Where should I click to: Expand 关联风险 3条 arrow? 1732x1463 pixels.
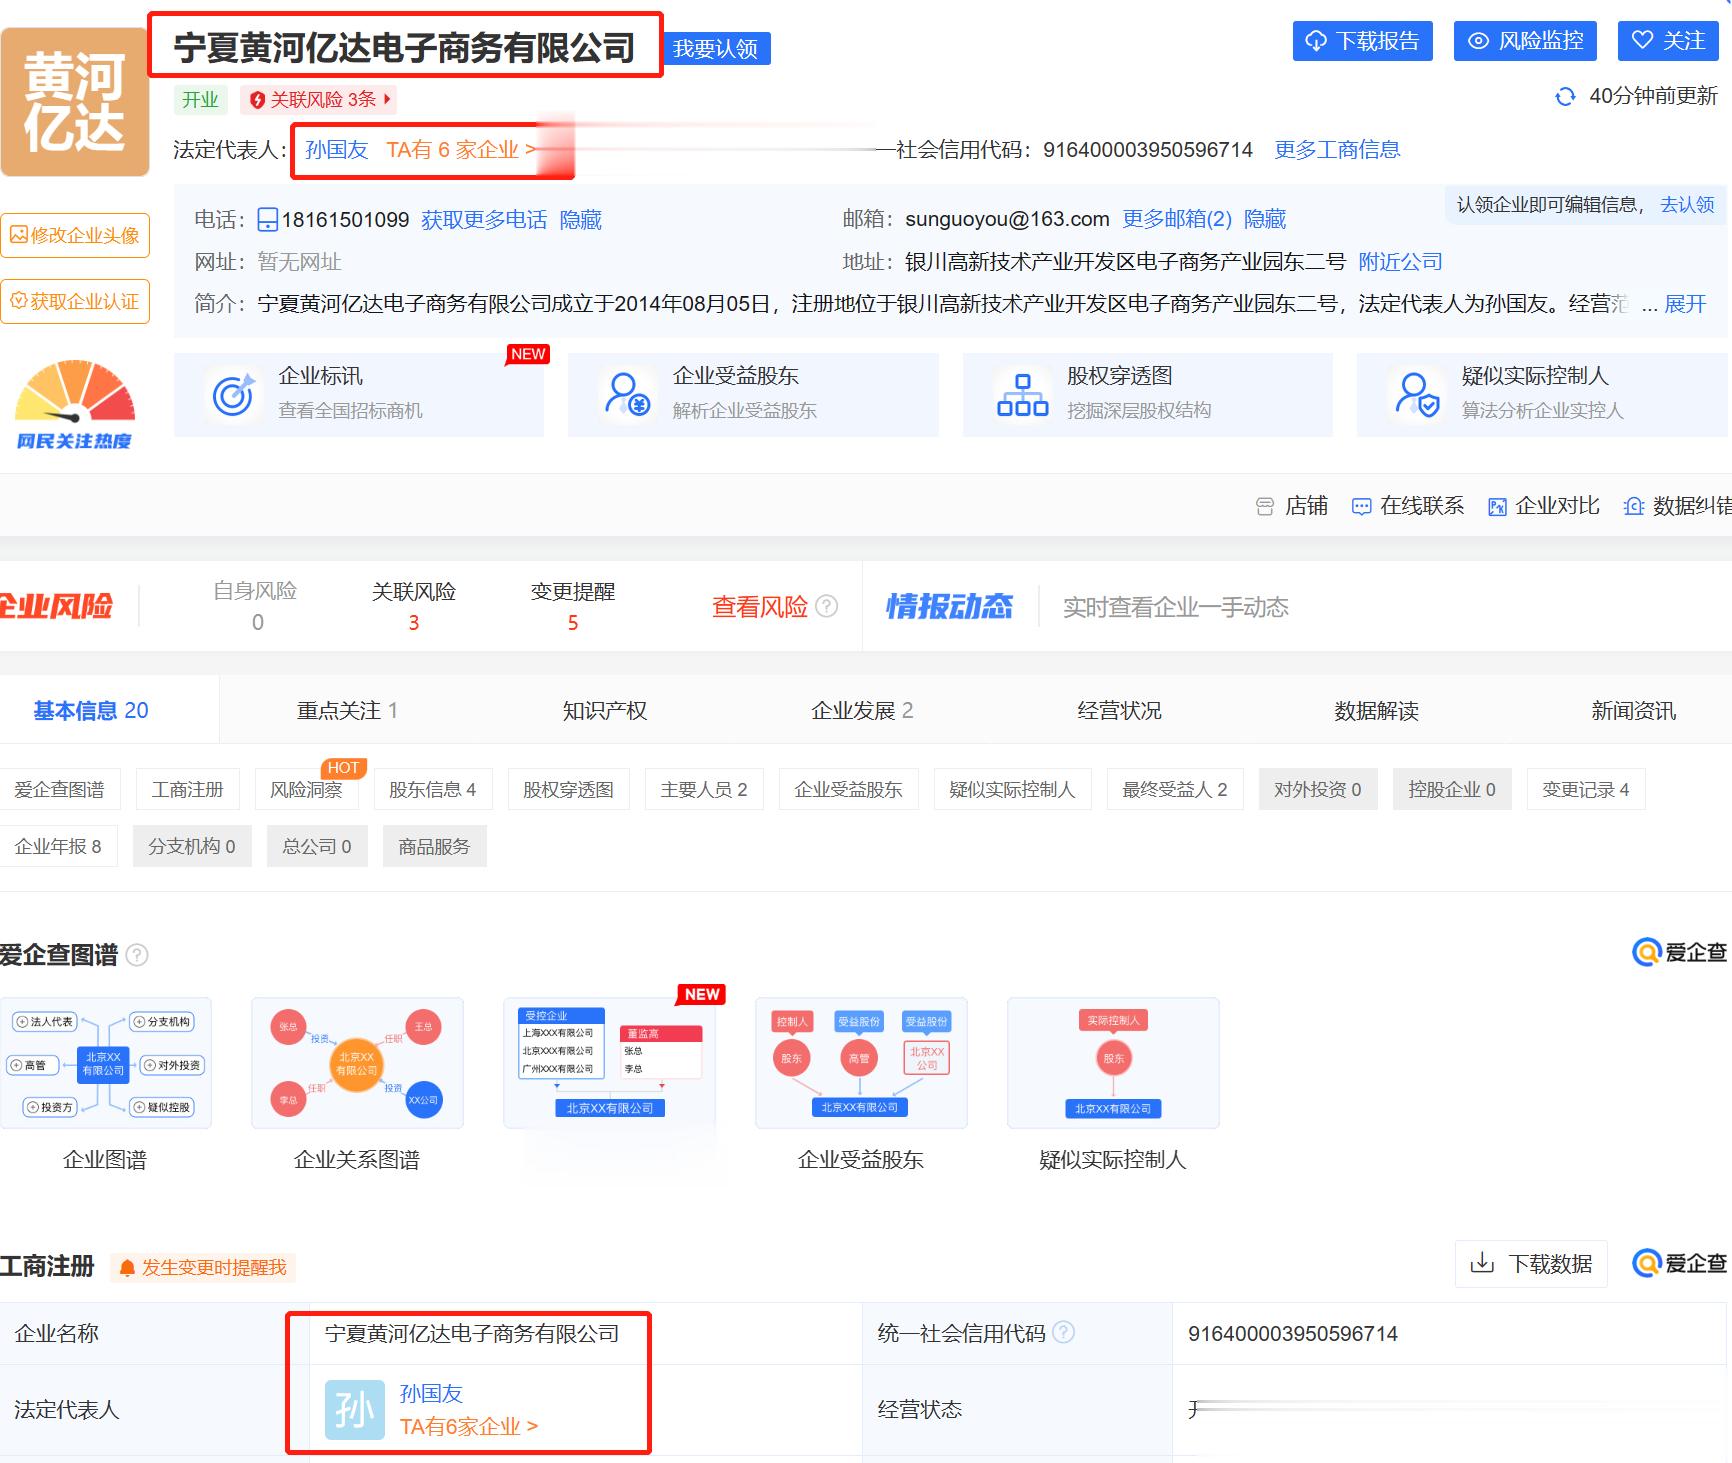pos(386,99)
